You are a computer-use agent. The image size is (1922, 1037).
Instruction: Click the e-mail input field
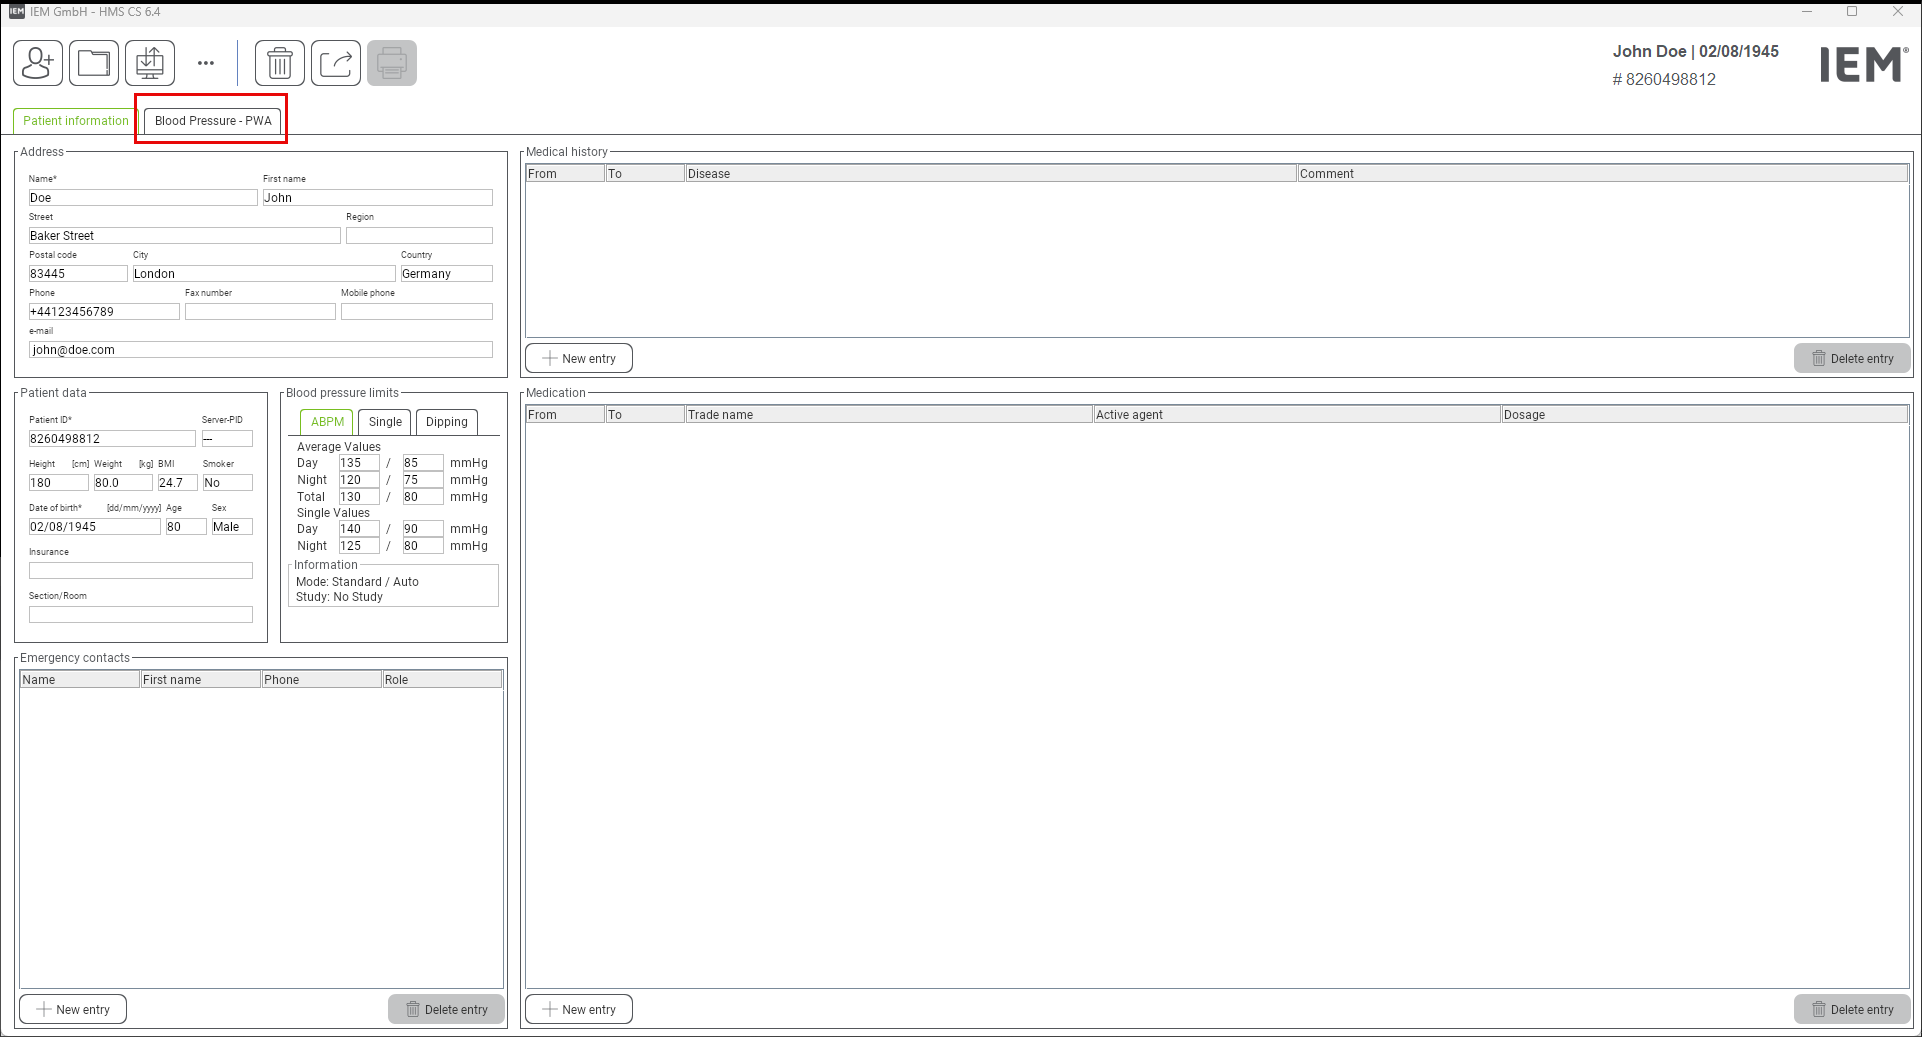(260, 350)
